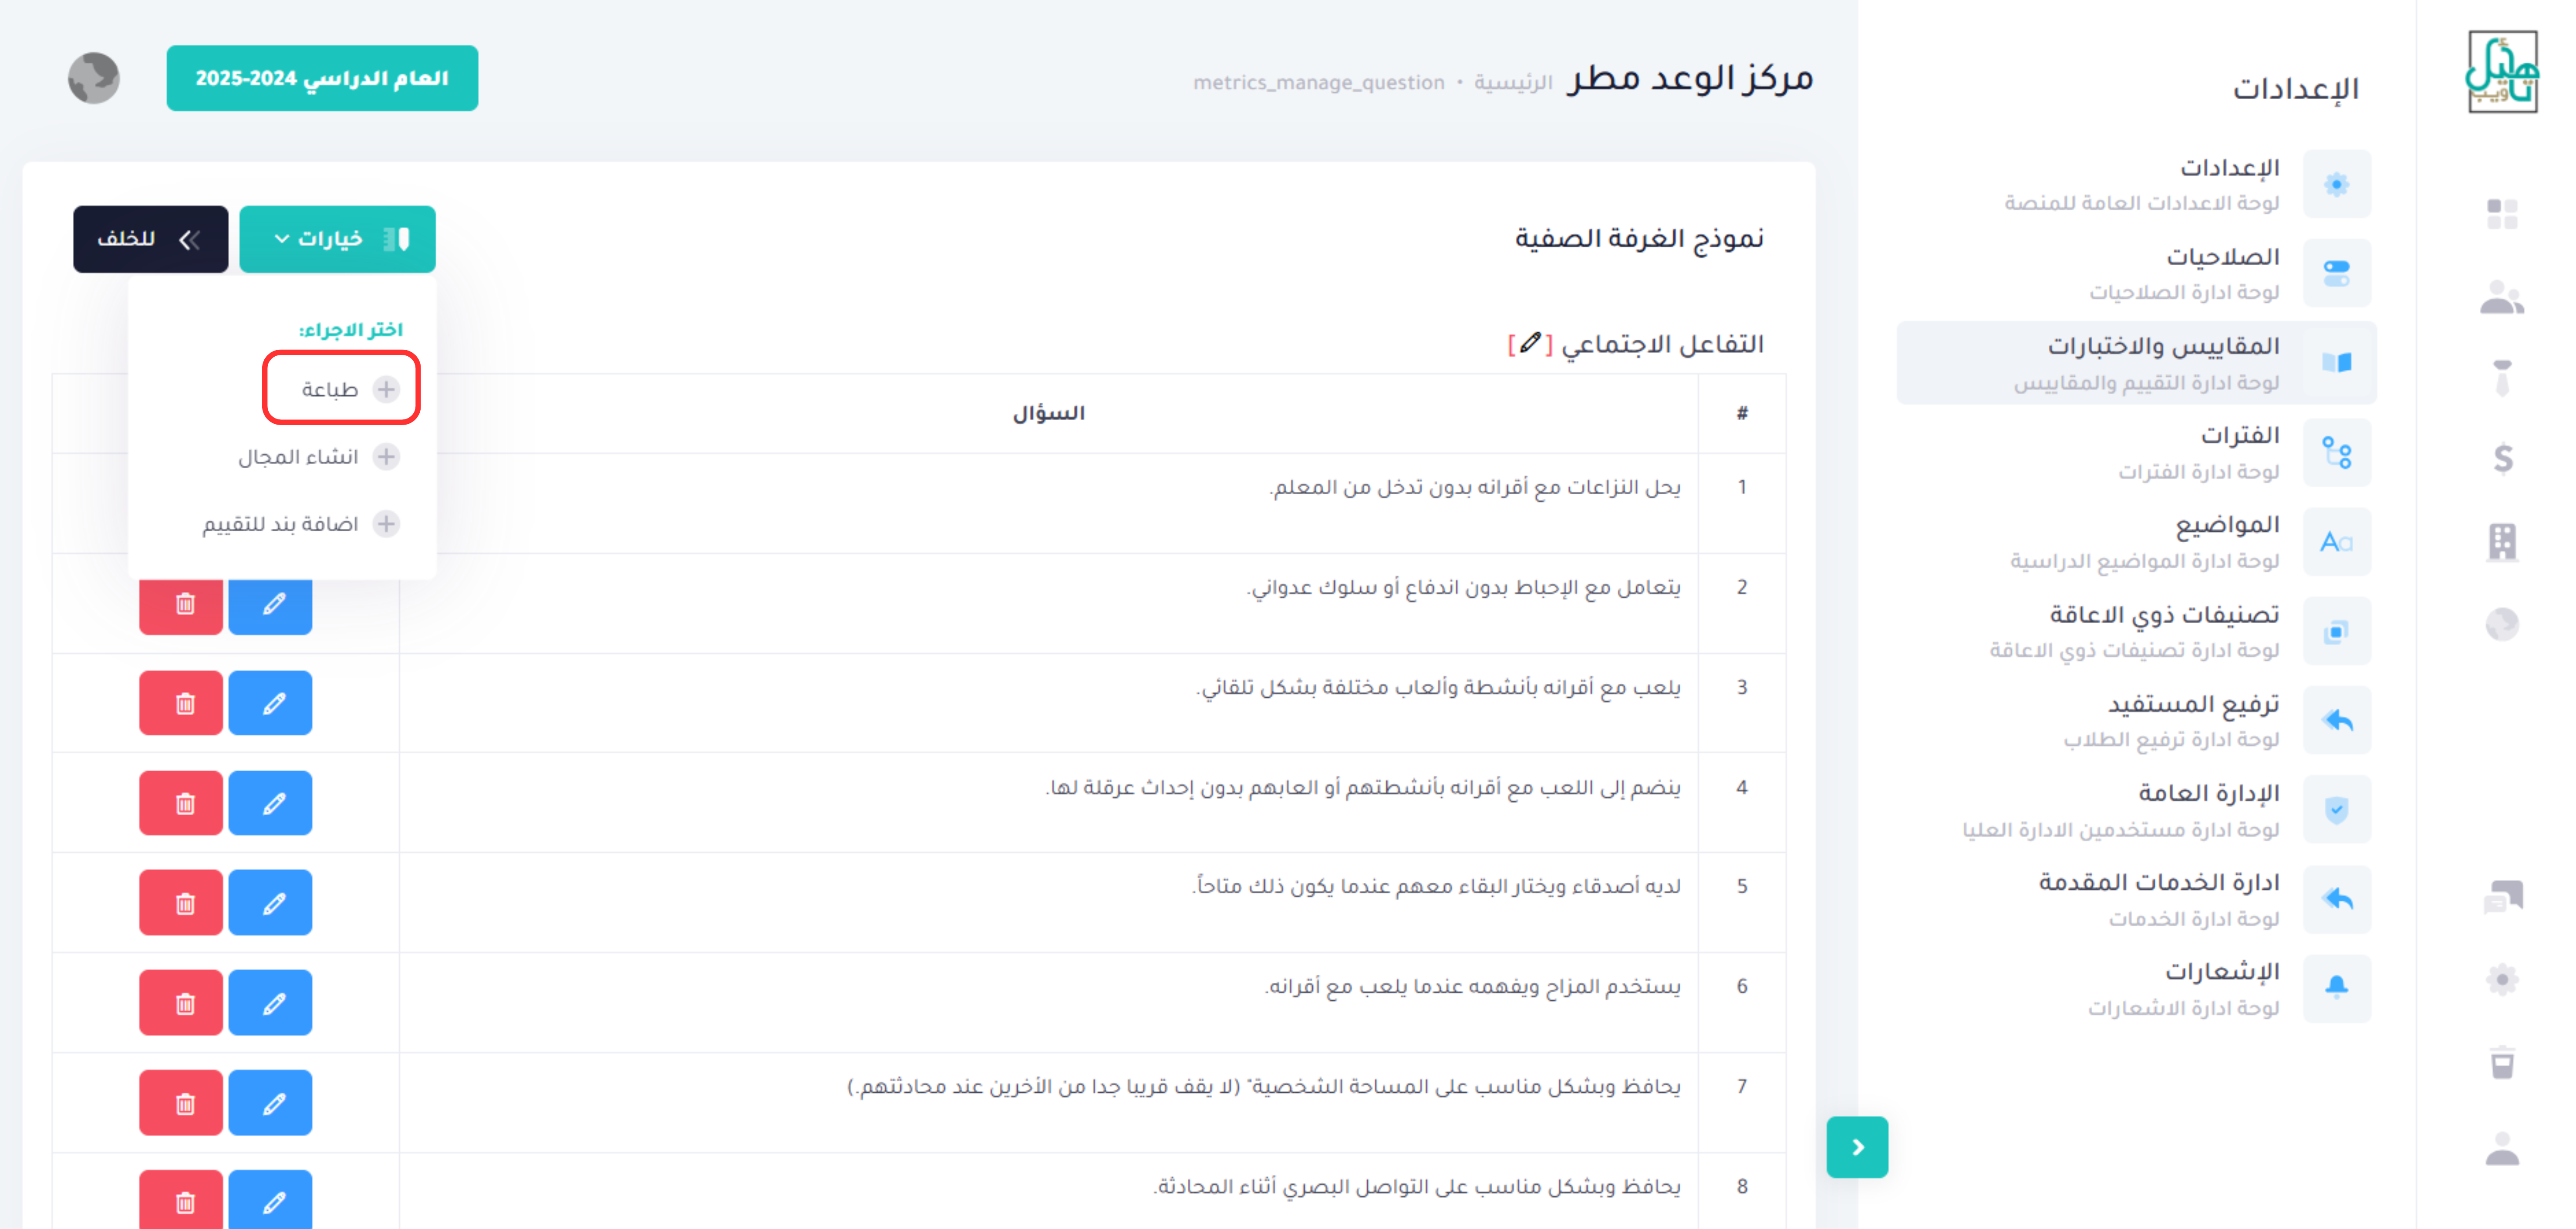
Task: Open المقاييس والاختبارات menu item
Action: pyautogui.click(x=2137, y=363)
